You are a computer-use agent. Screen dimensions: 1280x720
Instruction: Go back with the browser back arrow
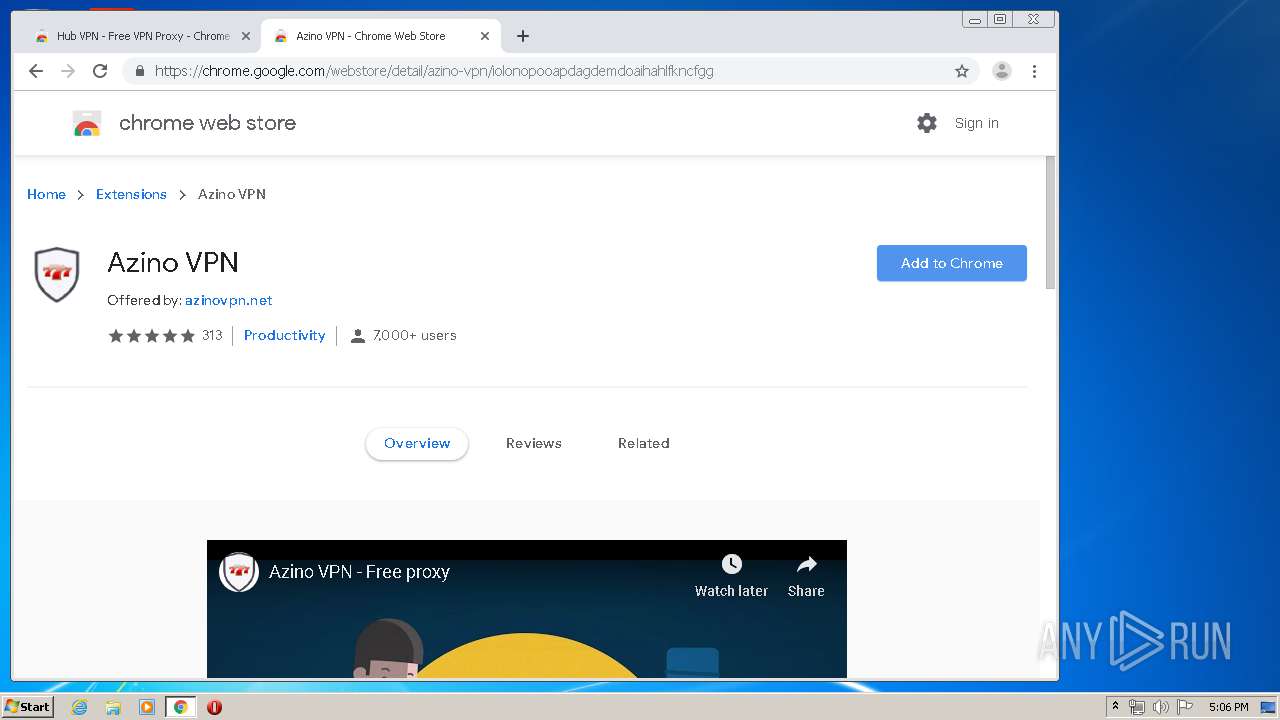[36, 71]
